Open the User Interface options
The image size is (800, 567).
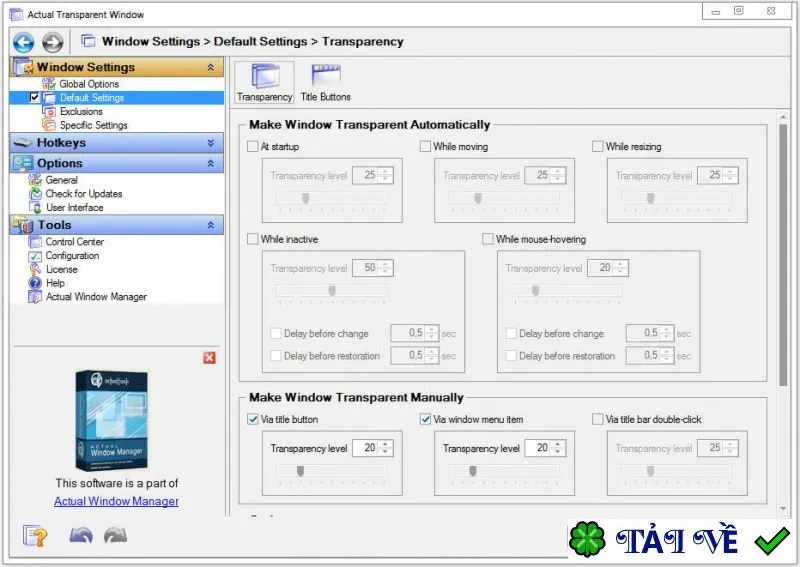click(x=74, y=208)
